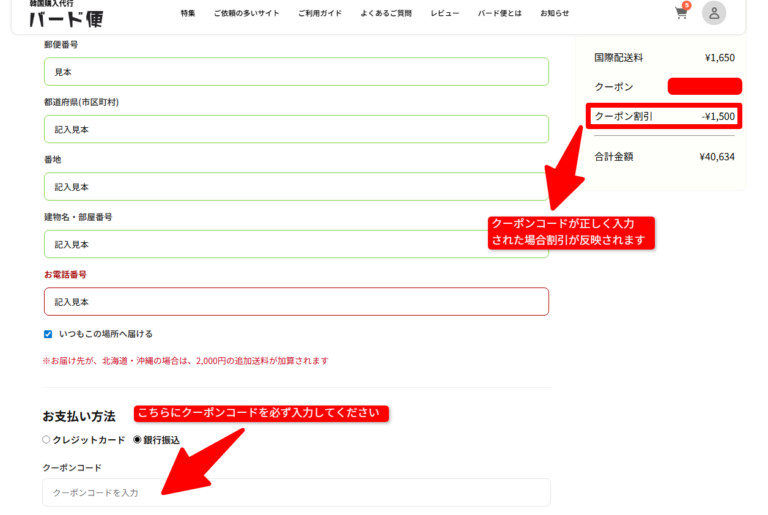Click the 郵便番号 input field
768x515 pixels.
point(296,72)
